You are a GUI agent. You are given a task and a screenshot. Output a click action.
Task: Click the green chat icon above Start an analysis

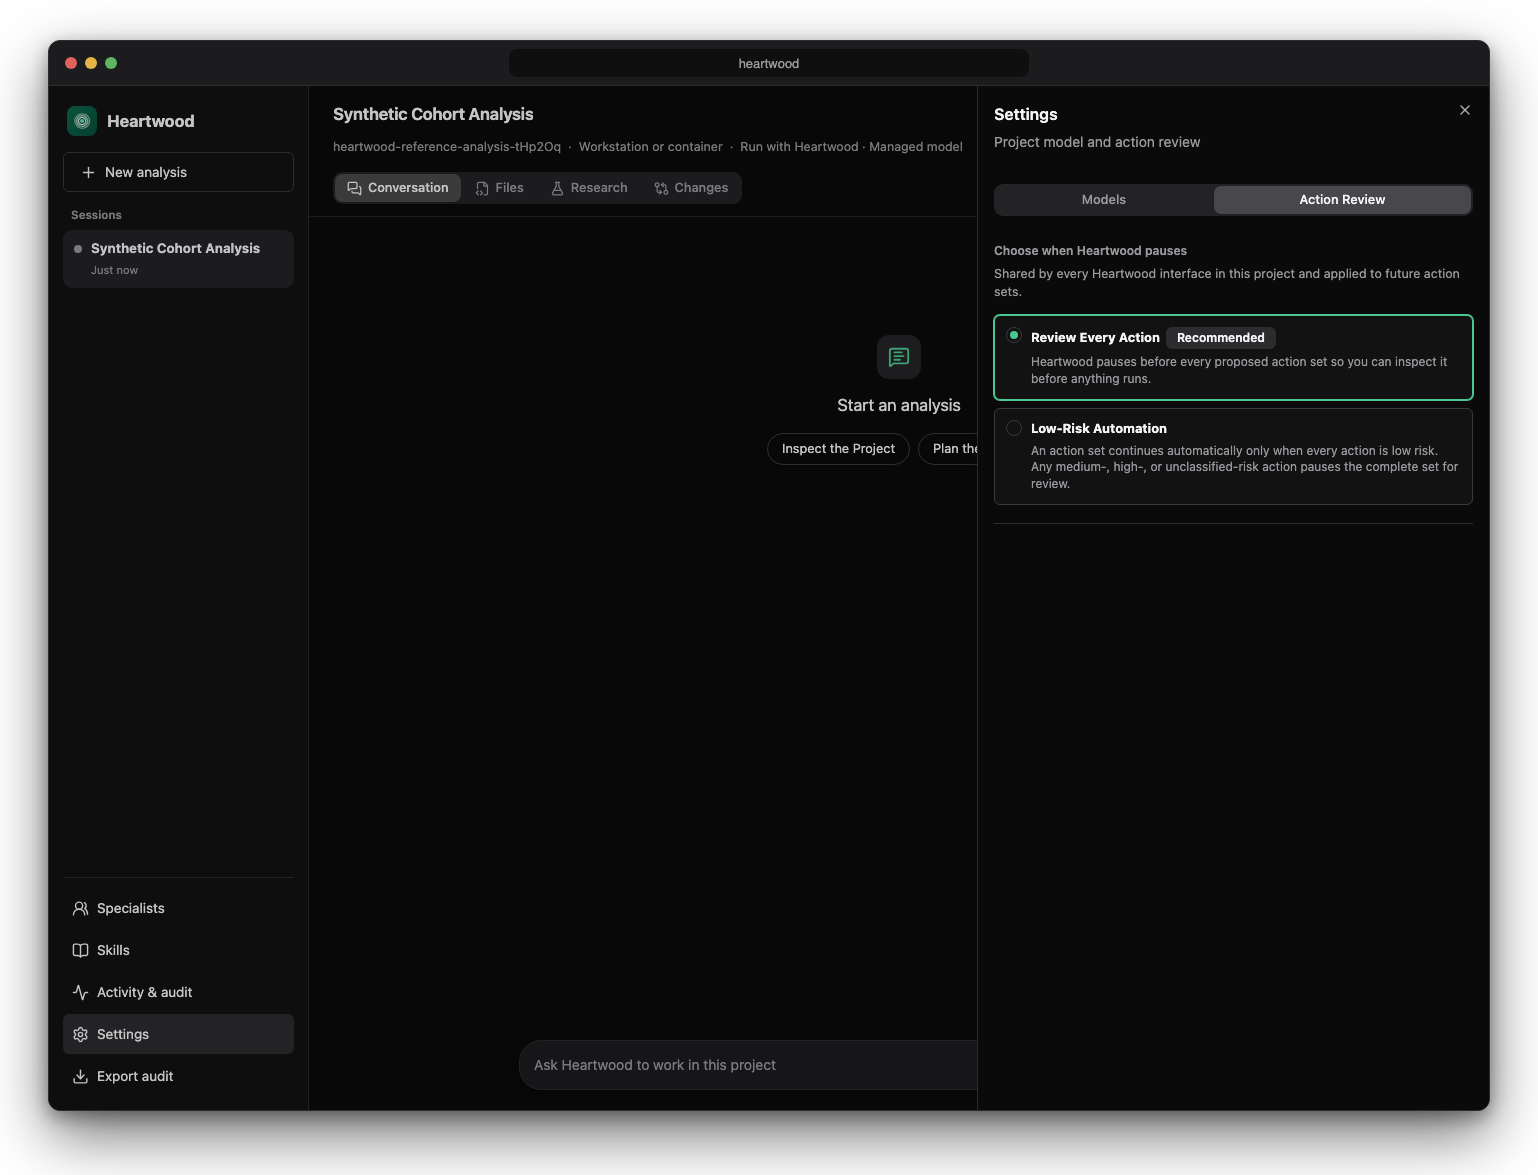pyautogui.click(x=899, y=357)
